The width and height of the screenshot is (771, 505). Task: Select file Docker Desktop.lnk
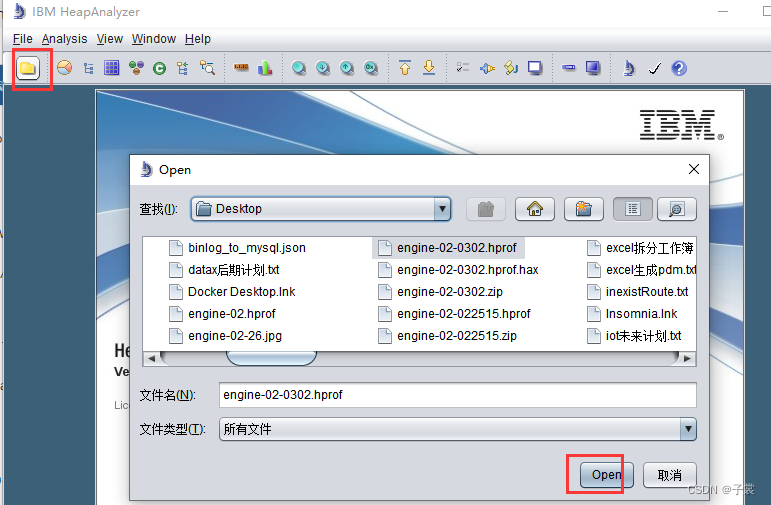pyautogui.click(x=232, y=292)
